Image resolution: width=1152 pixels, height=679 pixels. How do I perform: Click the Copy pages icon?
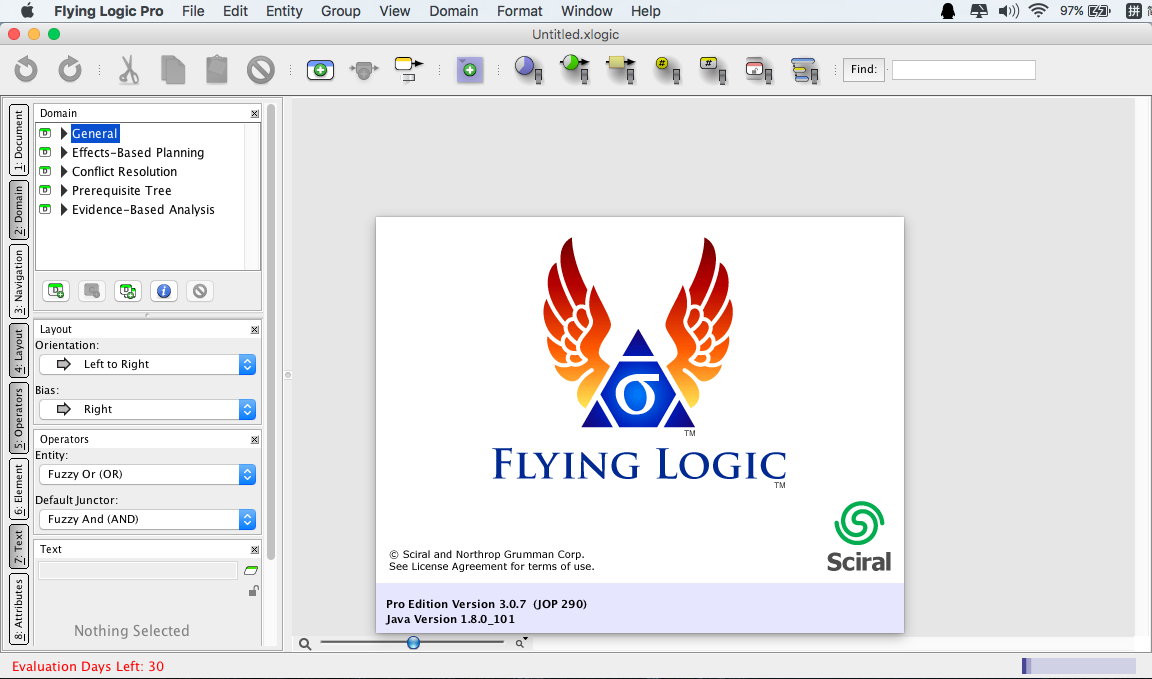click(x=173, y=70)
